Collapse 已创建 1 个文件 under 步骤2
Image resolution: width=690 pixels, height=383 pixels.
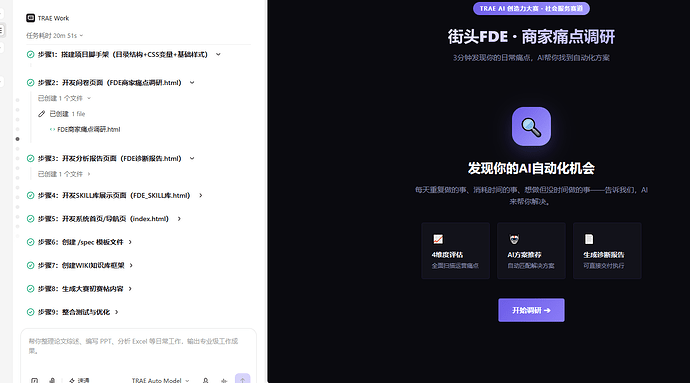(x=64, y=98)
